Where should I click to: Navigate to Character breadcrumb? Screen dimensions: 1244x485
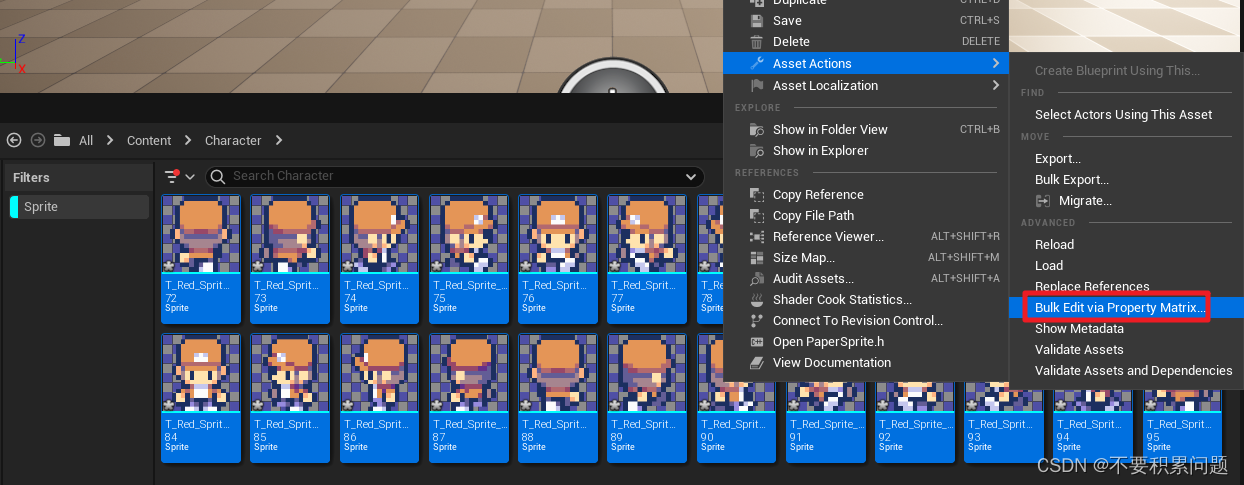click(x=233, y=140)
